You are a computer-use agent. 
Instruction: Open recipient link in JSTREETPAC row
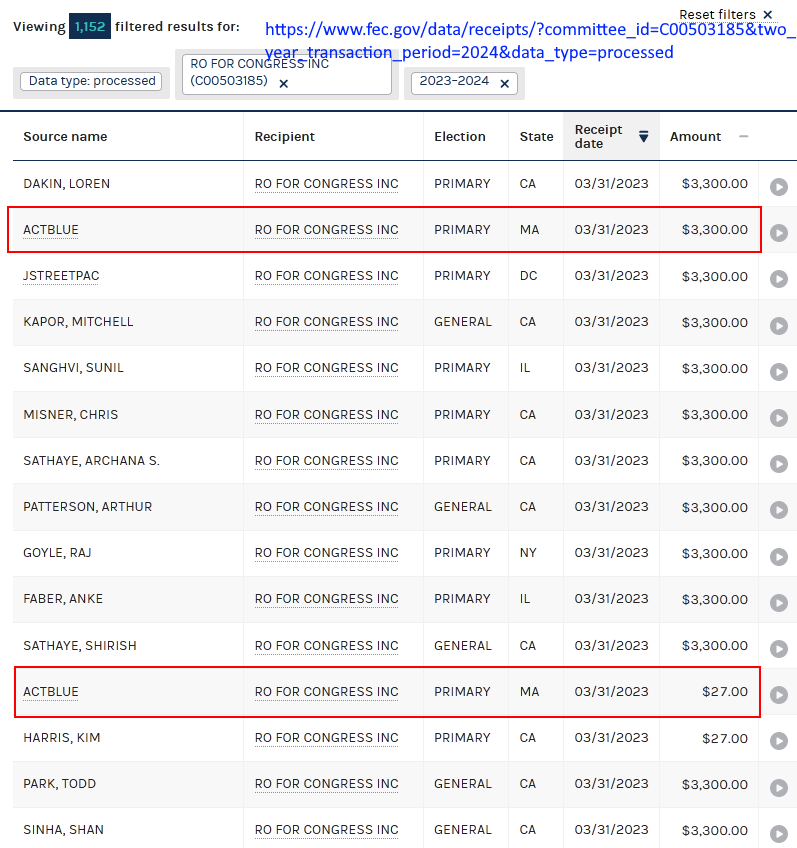click(x=327, y=276)
